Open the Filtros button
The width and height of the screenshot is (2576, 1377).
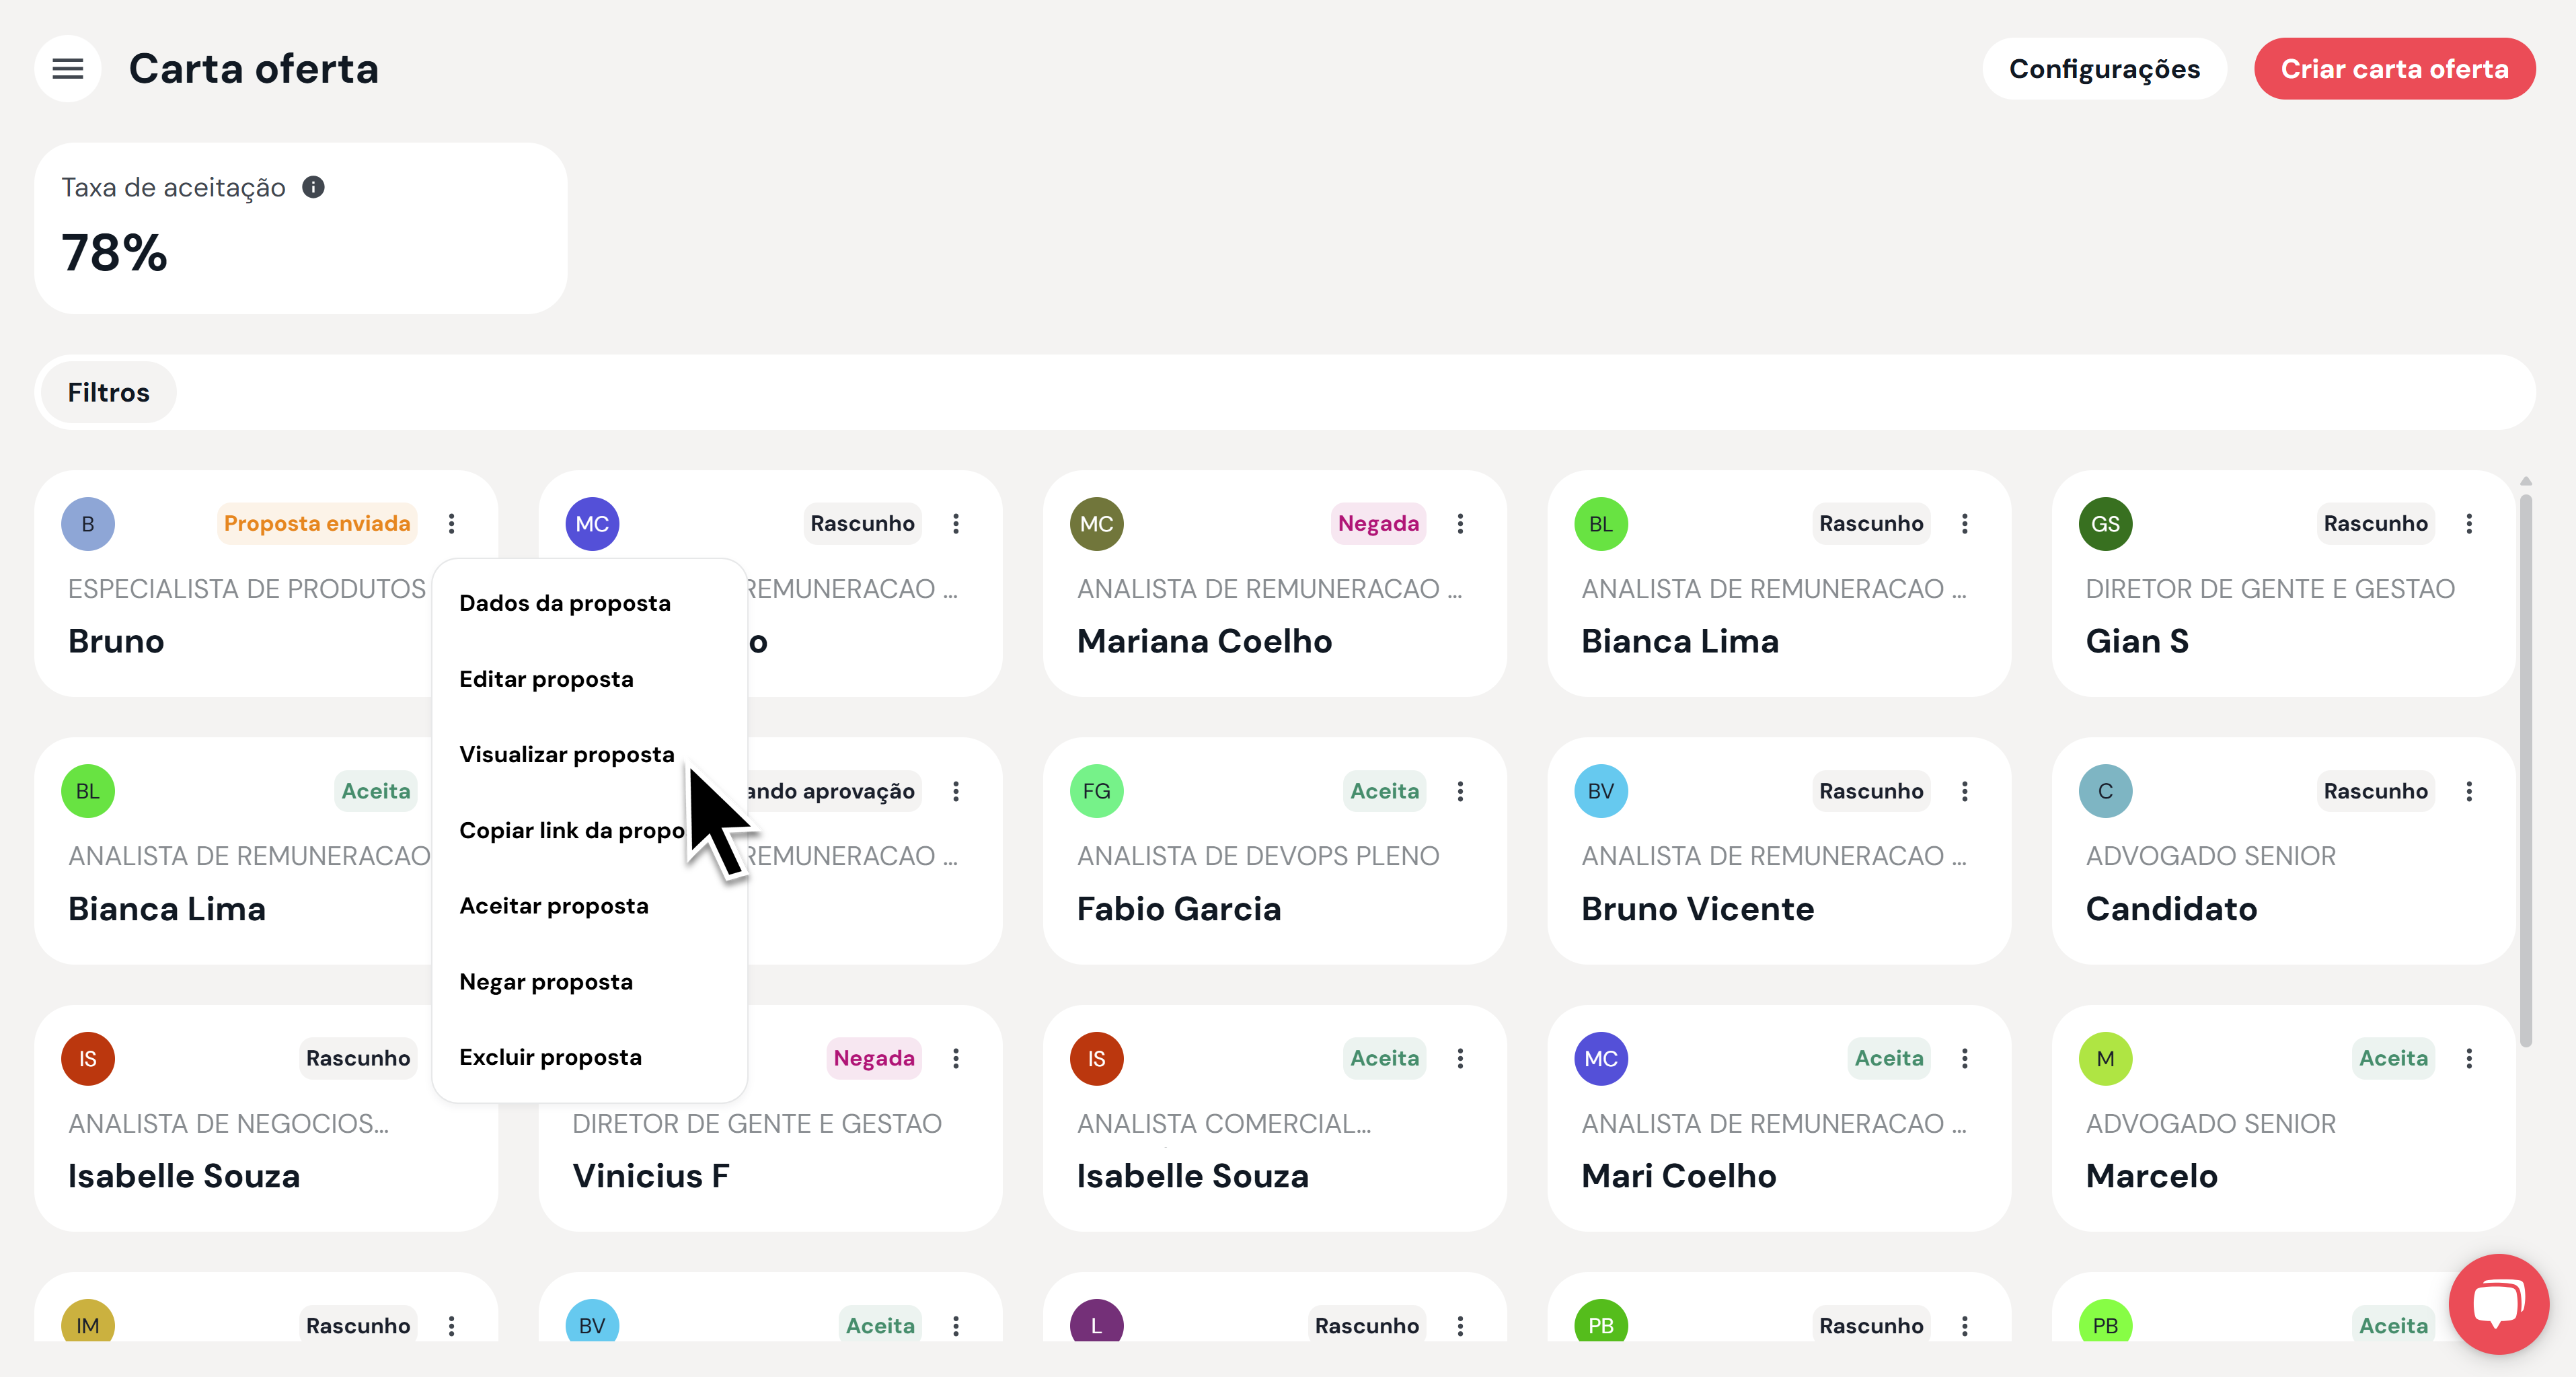click(108, 392)
